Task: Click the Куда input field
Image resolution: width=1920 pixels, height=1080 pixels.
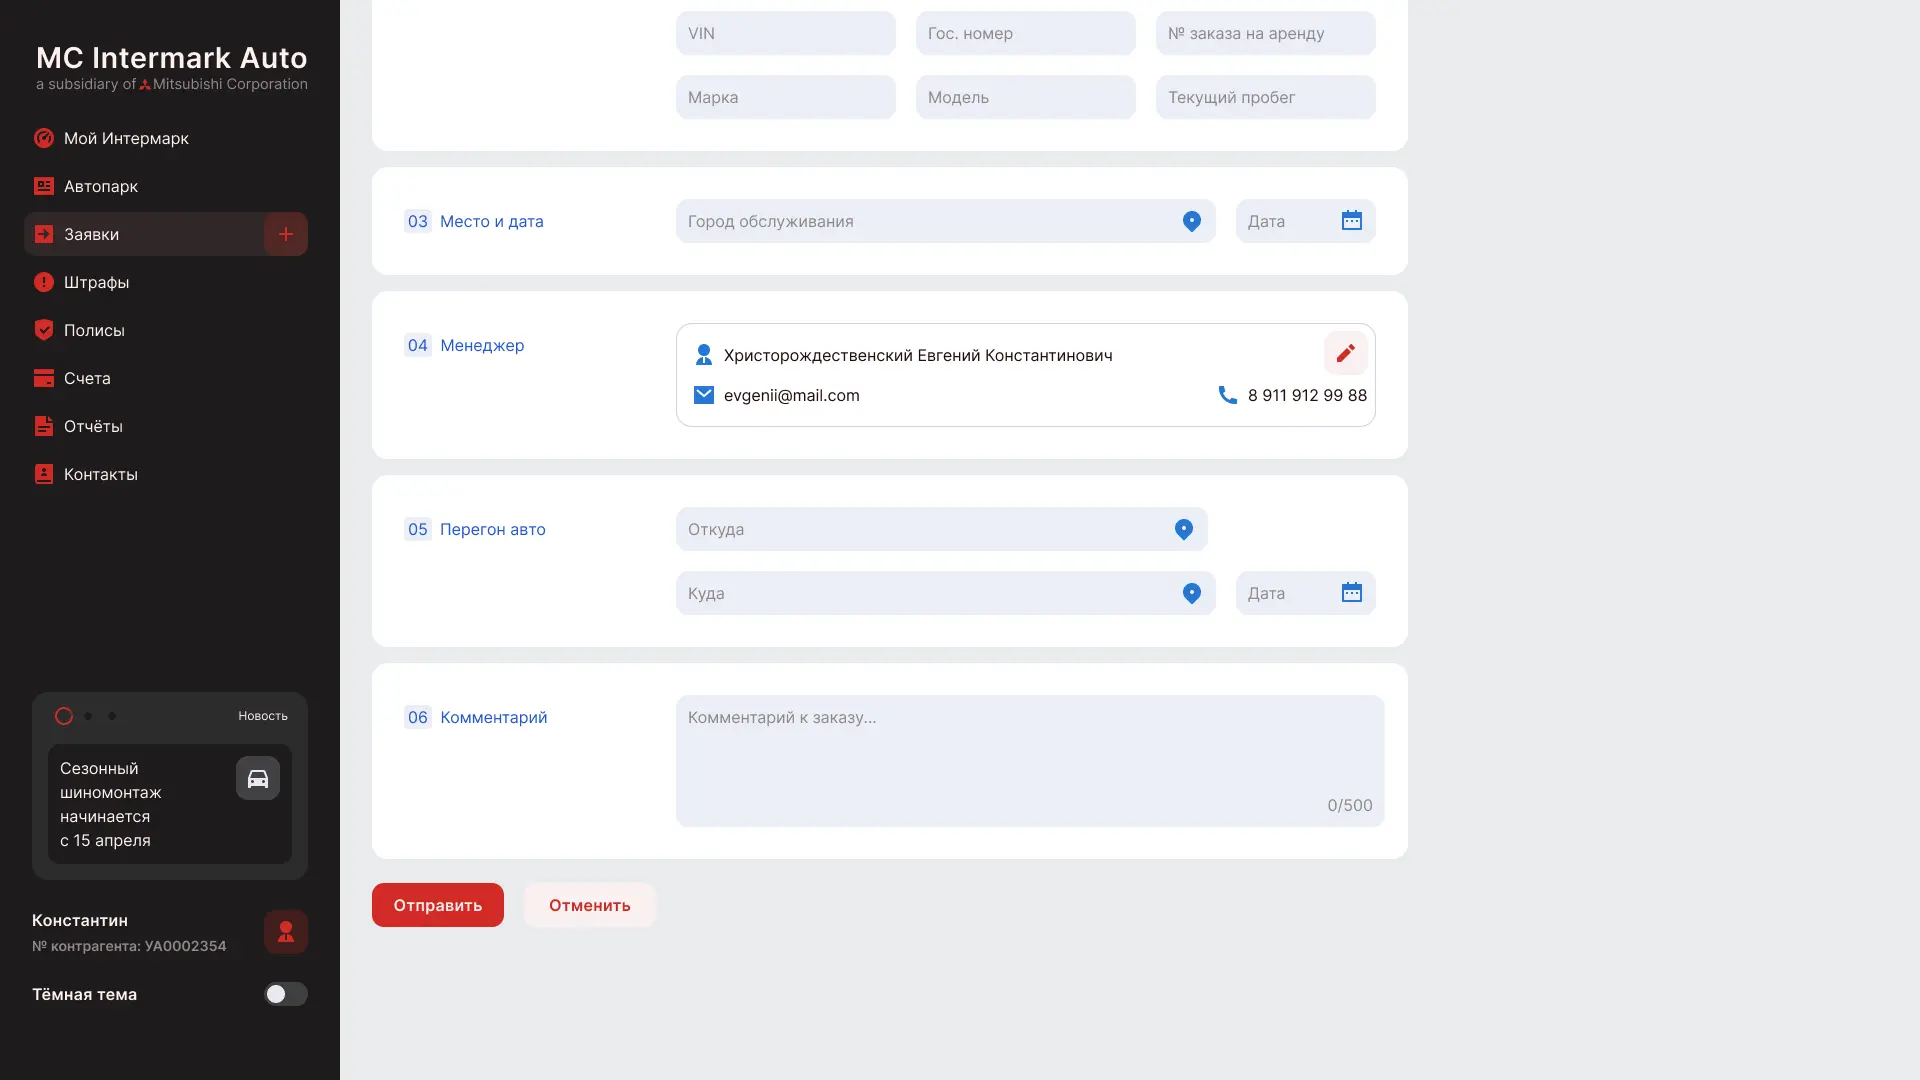Action: coord(946,593)
